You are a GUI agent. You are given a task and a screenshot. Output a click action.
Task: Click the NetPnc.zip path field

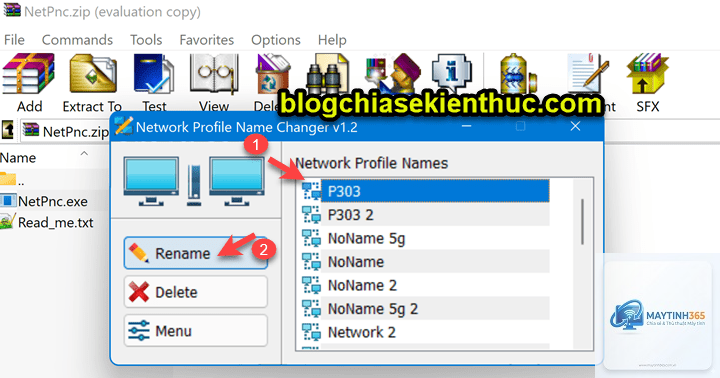coord(65,131)
